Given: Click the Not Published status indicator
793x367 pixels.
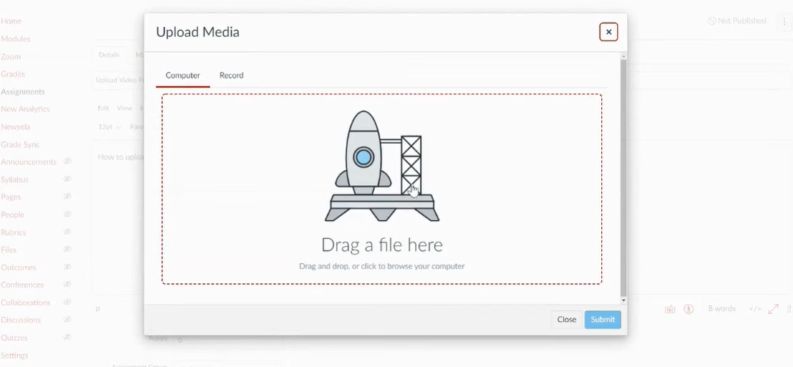Looking at the screenshot, I should (737, 21).
